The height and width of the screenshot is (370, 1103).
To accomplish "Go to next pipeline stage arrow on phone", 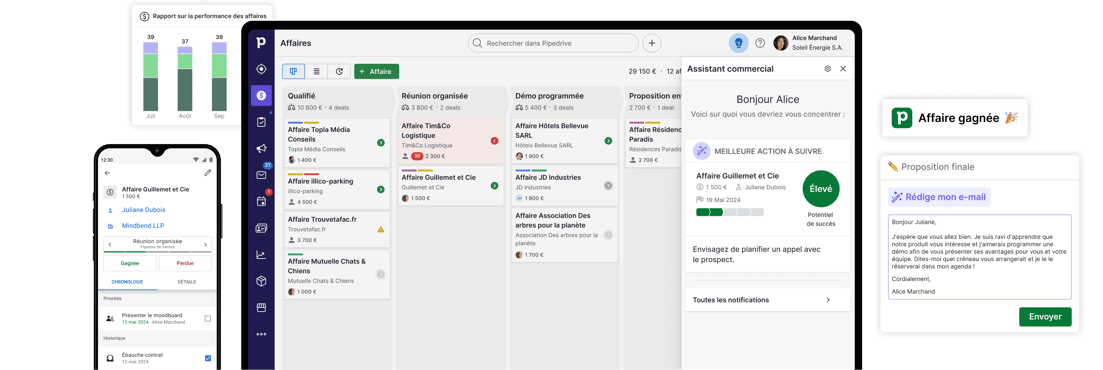I will coord(205,244).
